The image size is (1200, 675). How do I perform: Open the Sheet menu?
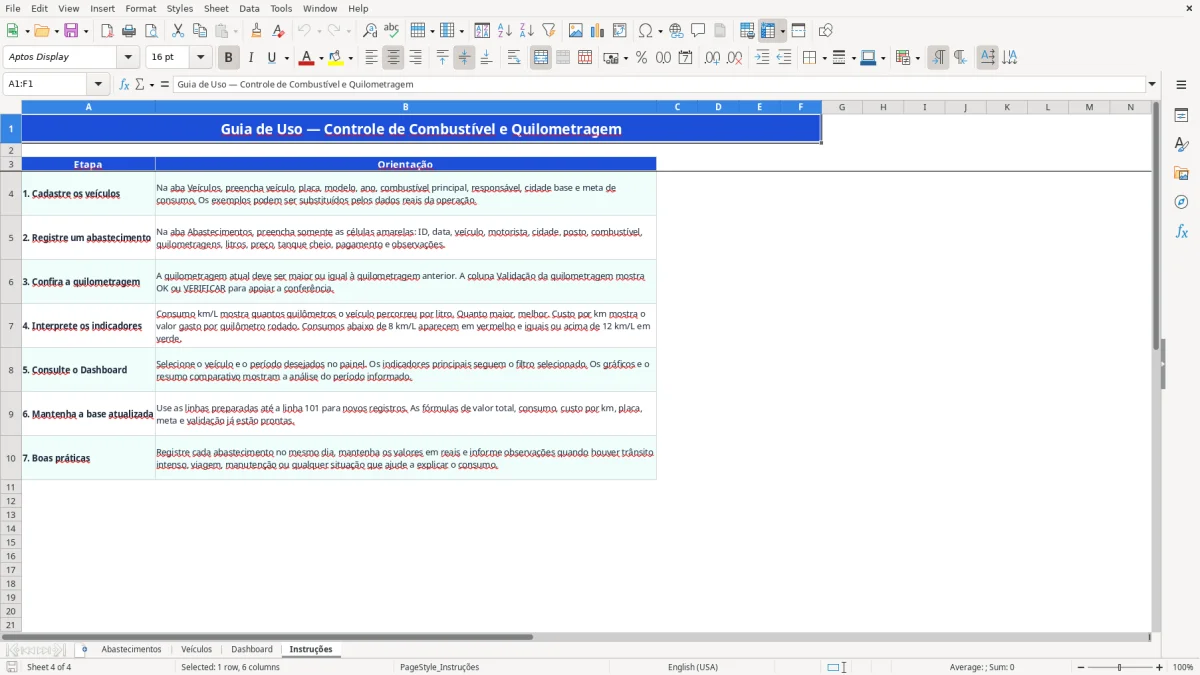(x=216, y=8)
